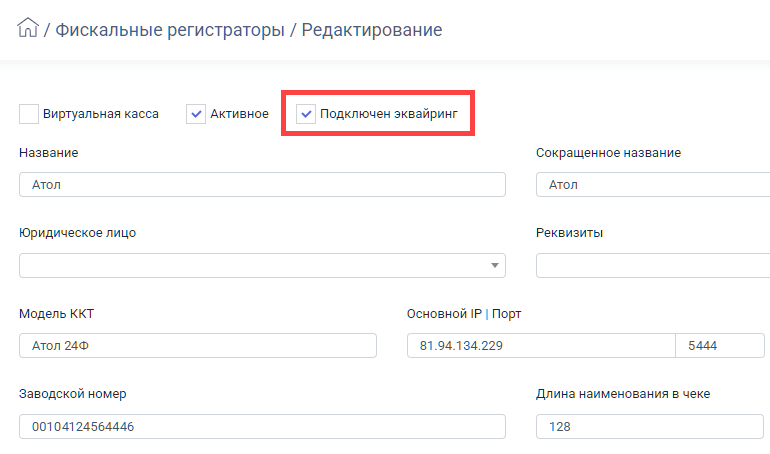Select the Модель ККТ field Атол 24Ф
The image size is (770, 454).
coord(198,346)
